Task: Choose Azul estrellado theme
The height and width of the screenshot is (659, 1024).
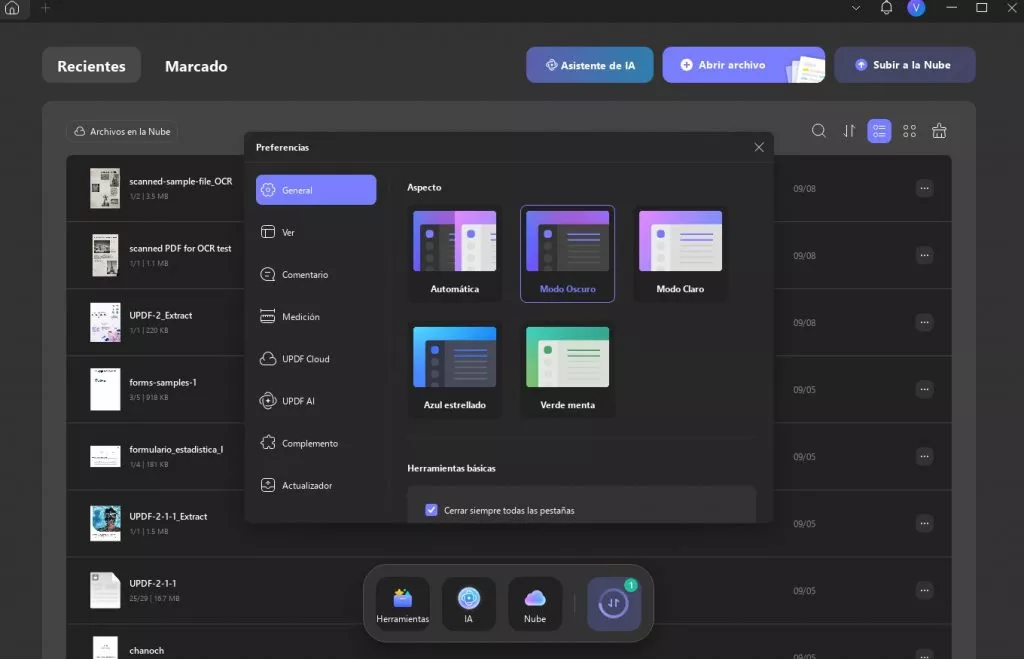Action: click(x=455, y=370)
